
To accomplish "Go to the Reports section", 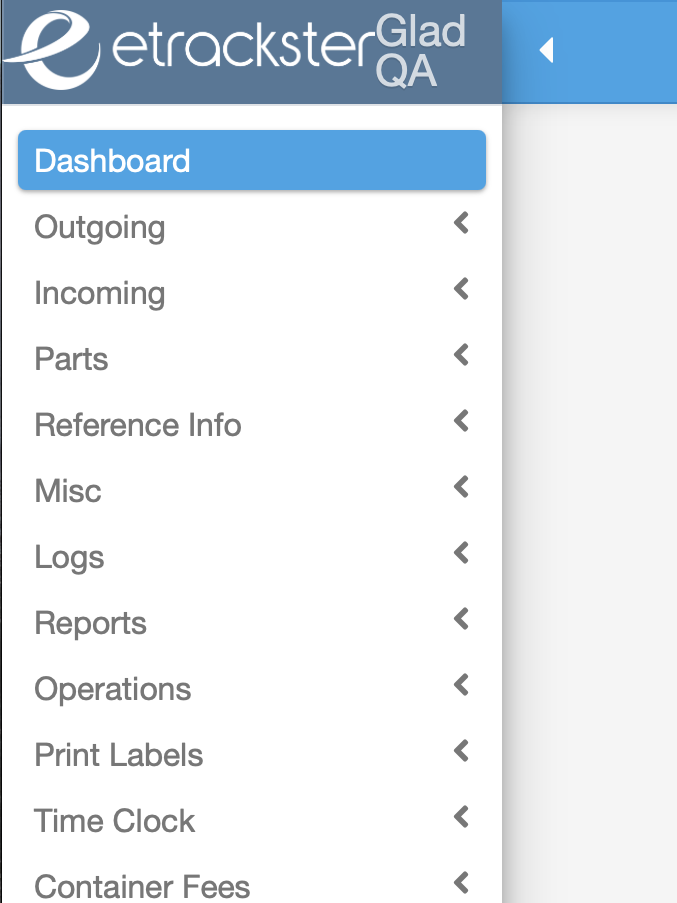I will click(x=91, y=623).
